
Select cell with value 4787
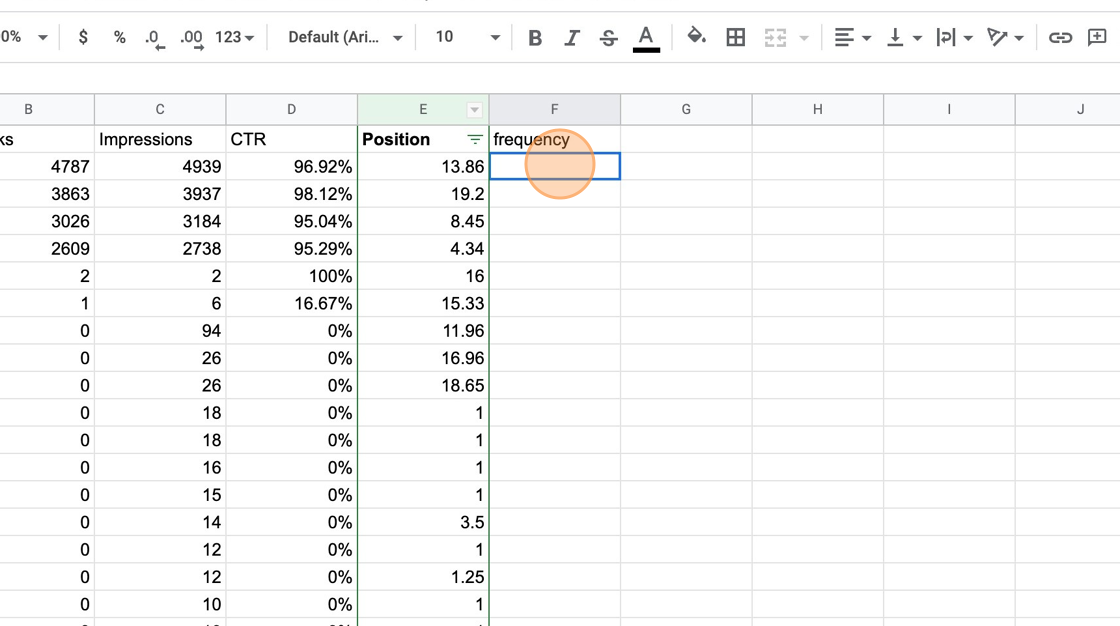tap(47, 167)
